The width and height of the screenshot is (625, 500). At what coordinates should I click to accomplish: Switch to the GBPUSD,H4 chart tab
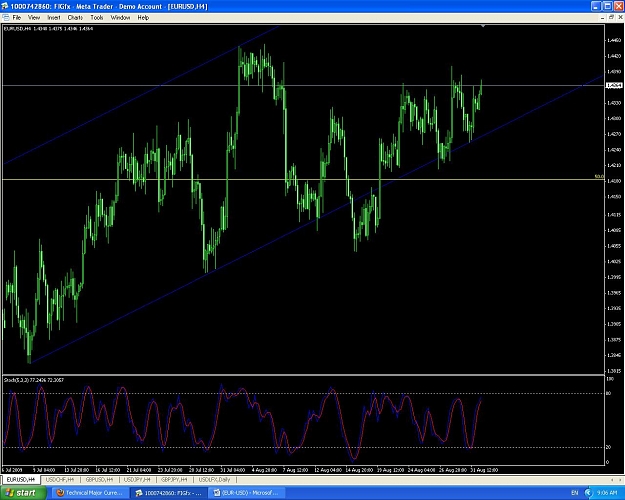tap(99, 479)
